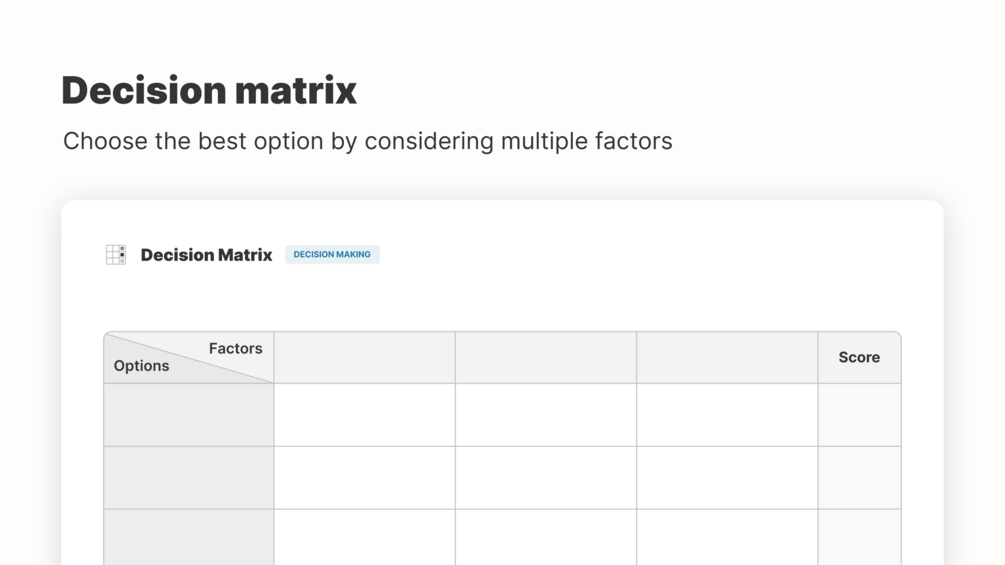Screen dimensions: 1005x565
Task: Select the second row's option name cell
Action: tap(189, 478)
